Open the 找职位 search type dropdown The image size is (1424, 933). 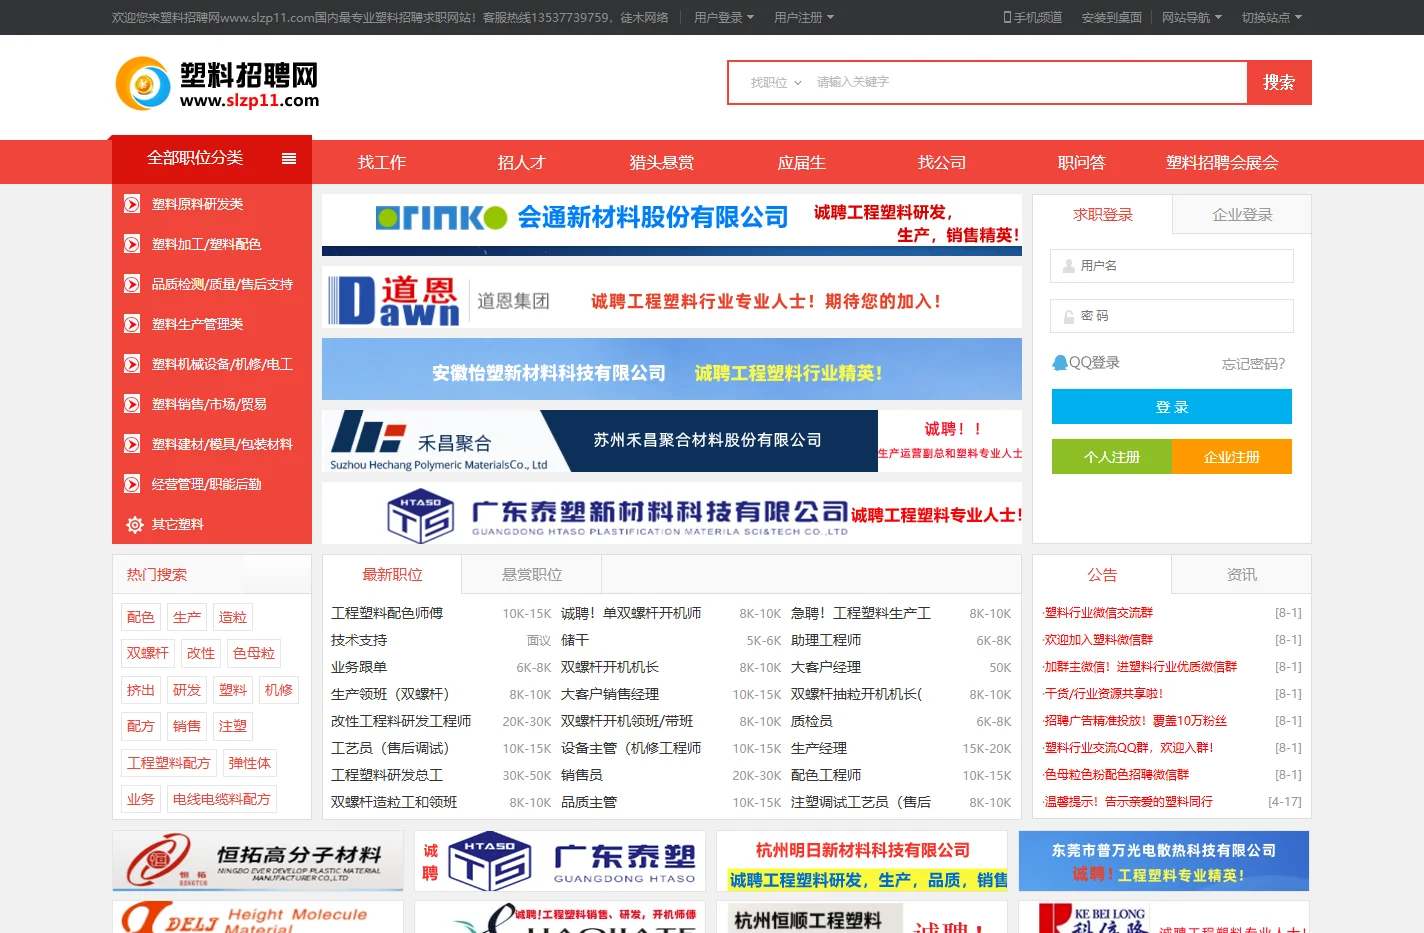click(776, 83)
